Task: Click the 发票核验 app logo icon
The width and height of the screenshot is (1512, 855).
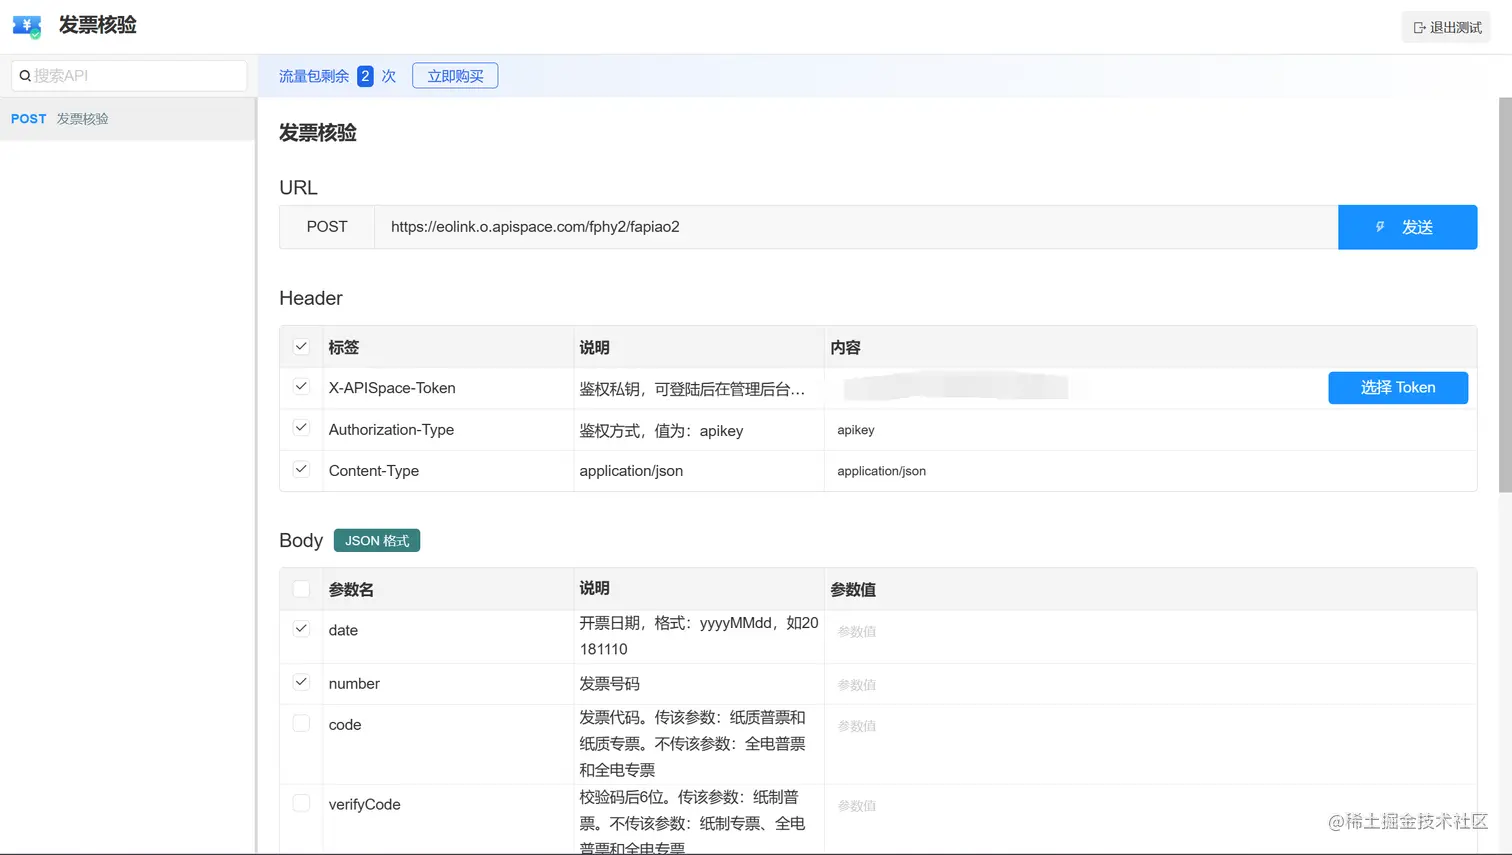Action: 27,27
